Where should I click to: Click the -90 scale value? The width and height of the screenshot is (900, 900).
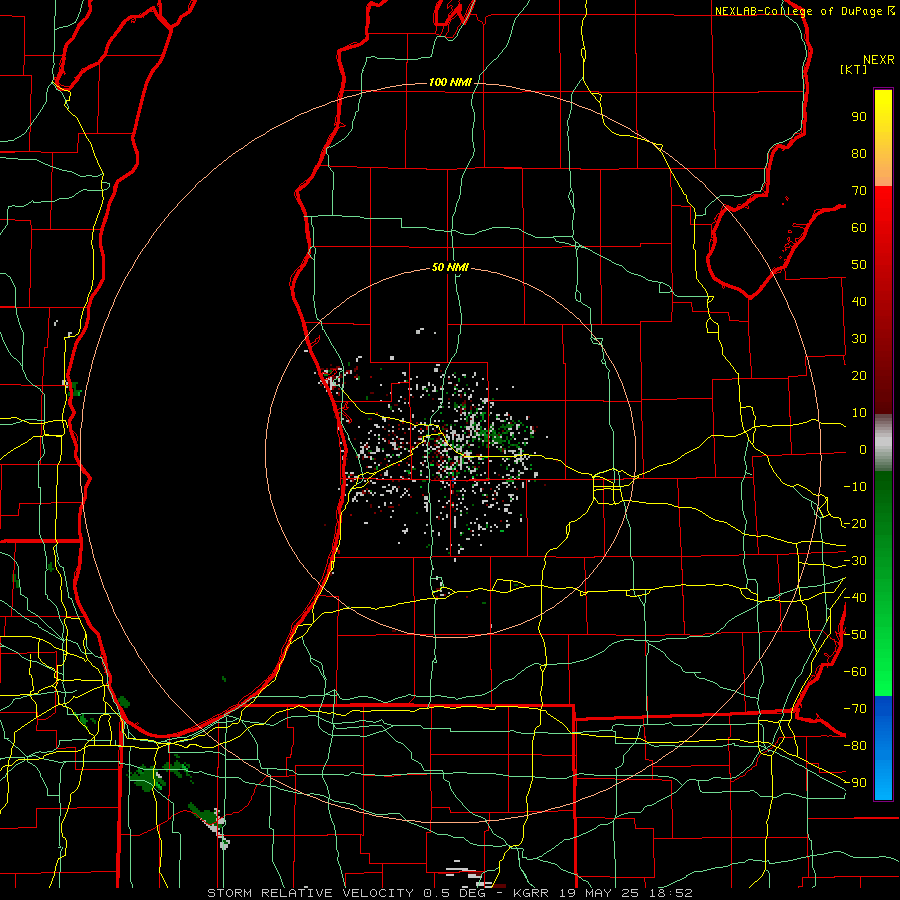pyautogui.click(x=855, y=783)
